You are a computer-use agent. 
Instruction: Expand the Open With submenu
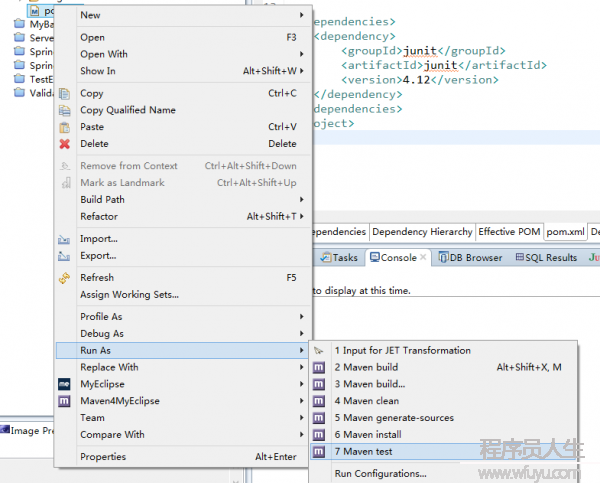(x=302, y=54)
